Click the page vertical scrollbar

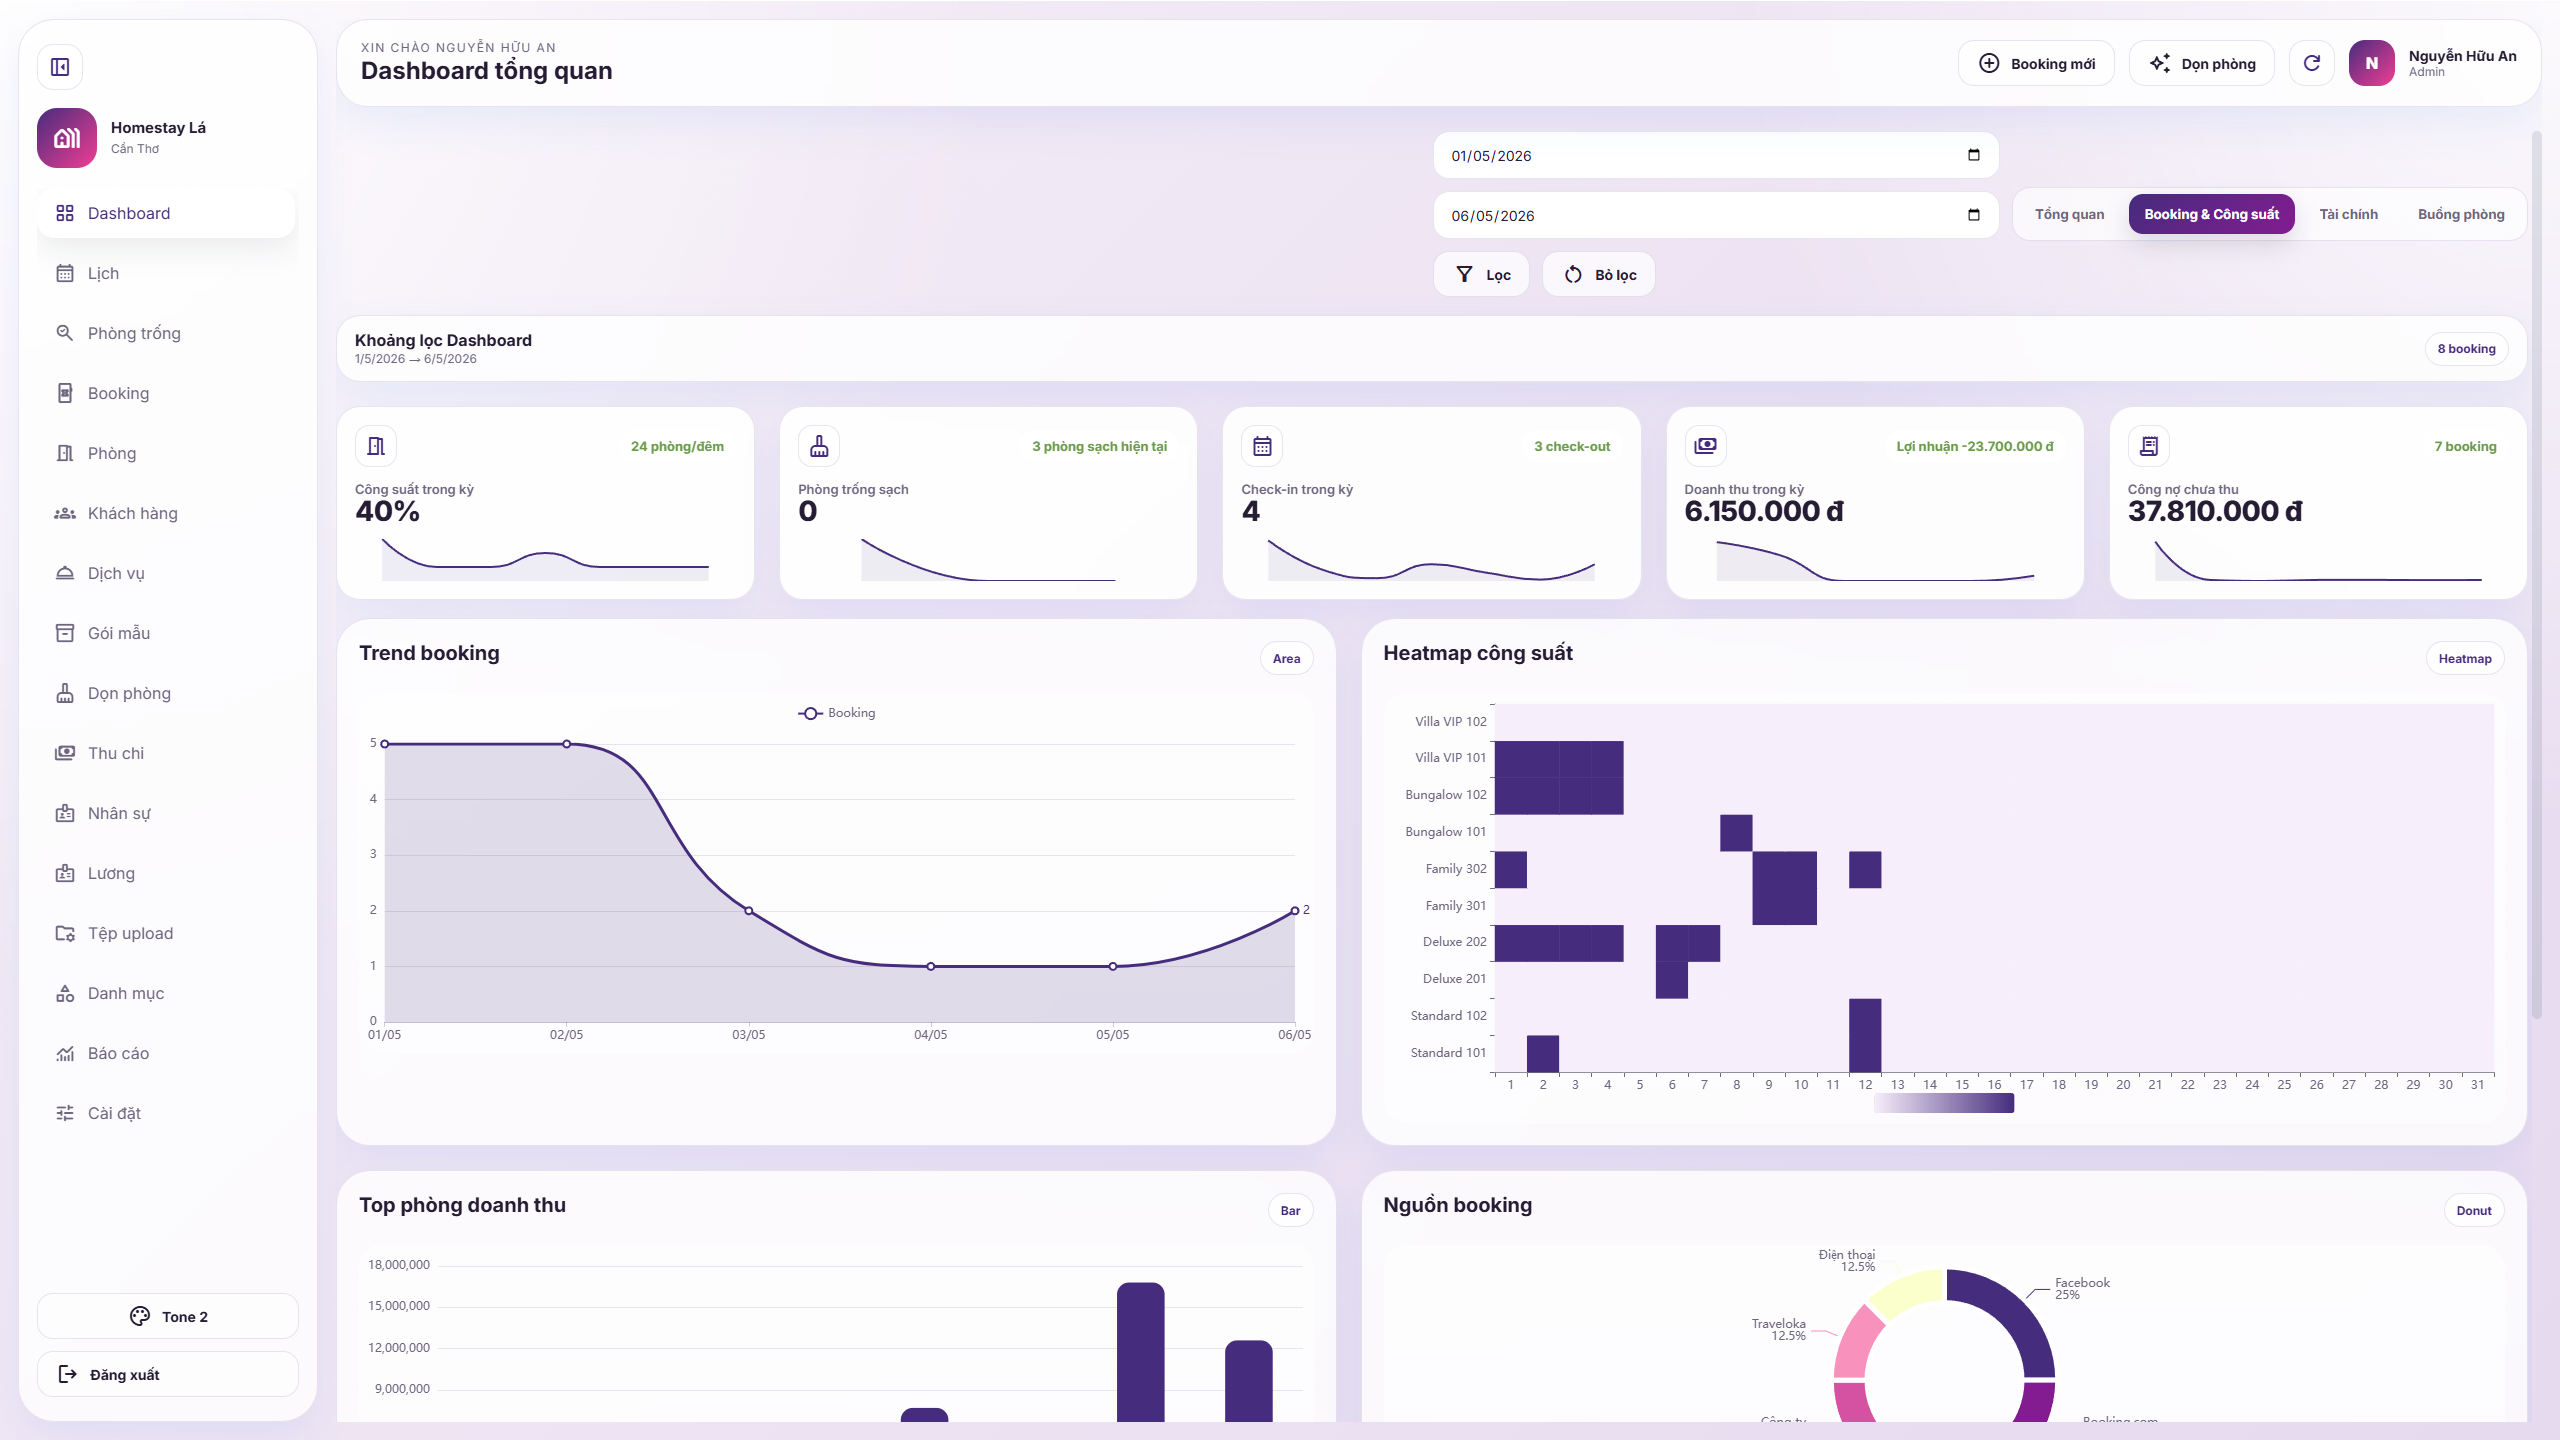click(2536, 575)
